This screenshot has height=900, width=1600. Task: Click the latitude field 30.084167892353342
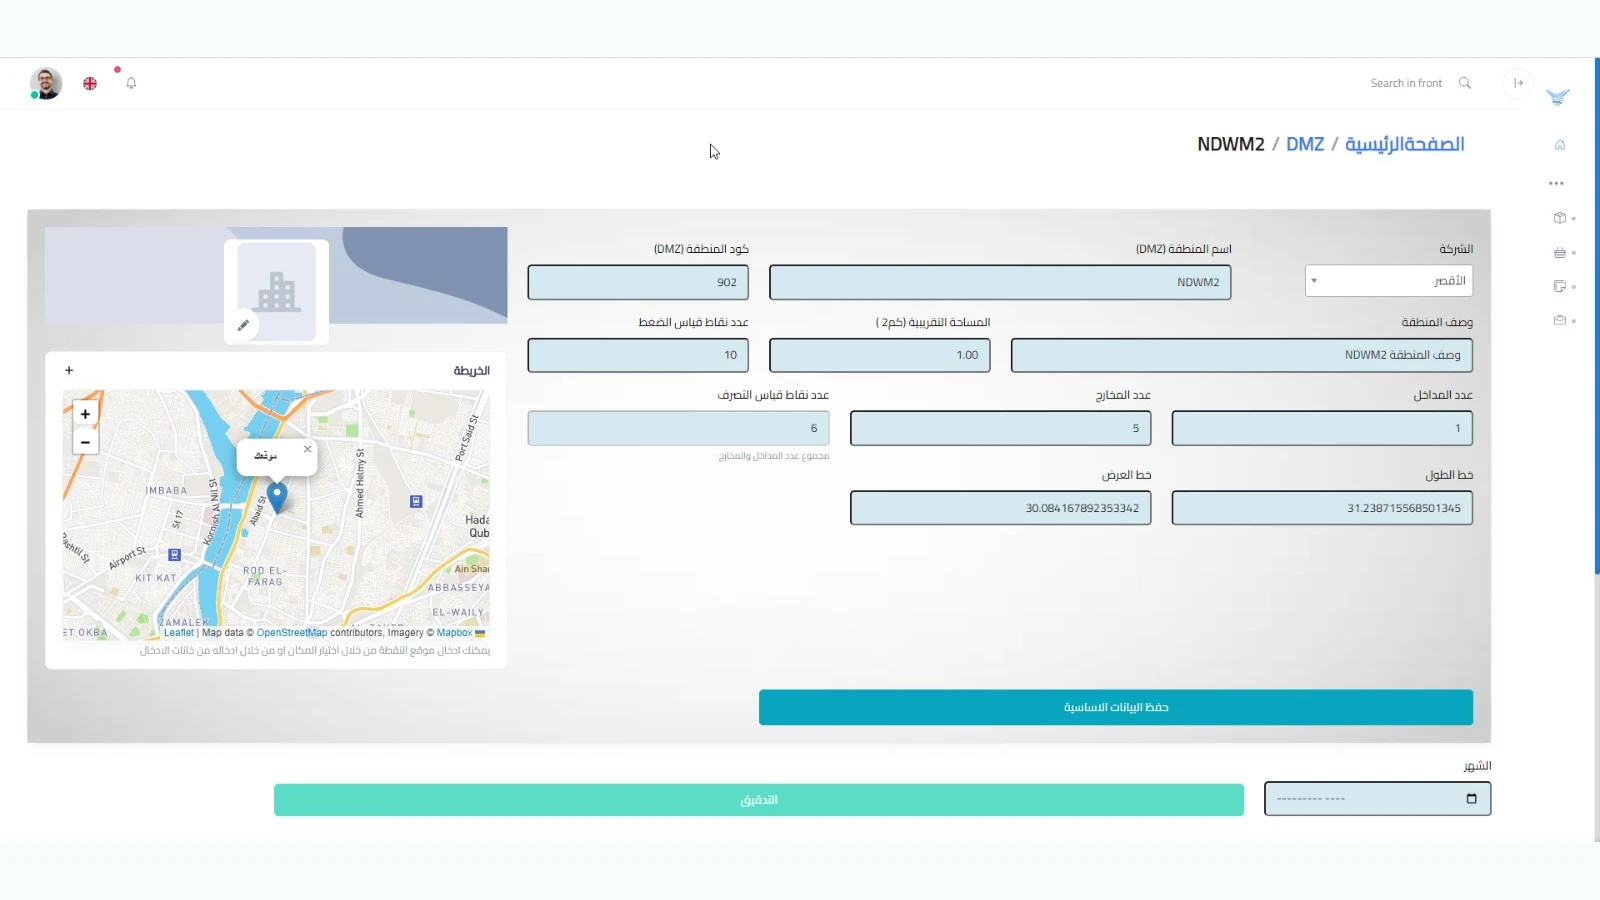point(1000,508)
